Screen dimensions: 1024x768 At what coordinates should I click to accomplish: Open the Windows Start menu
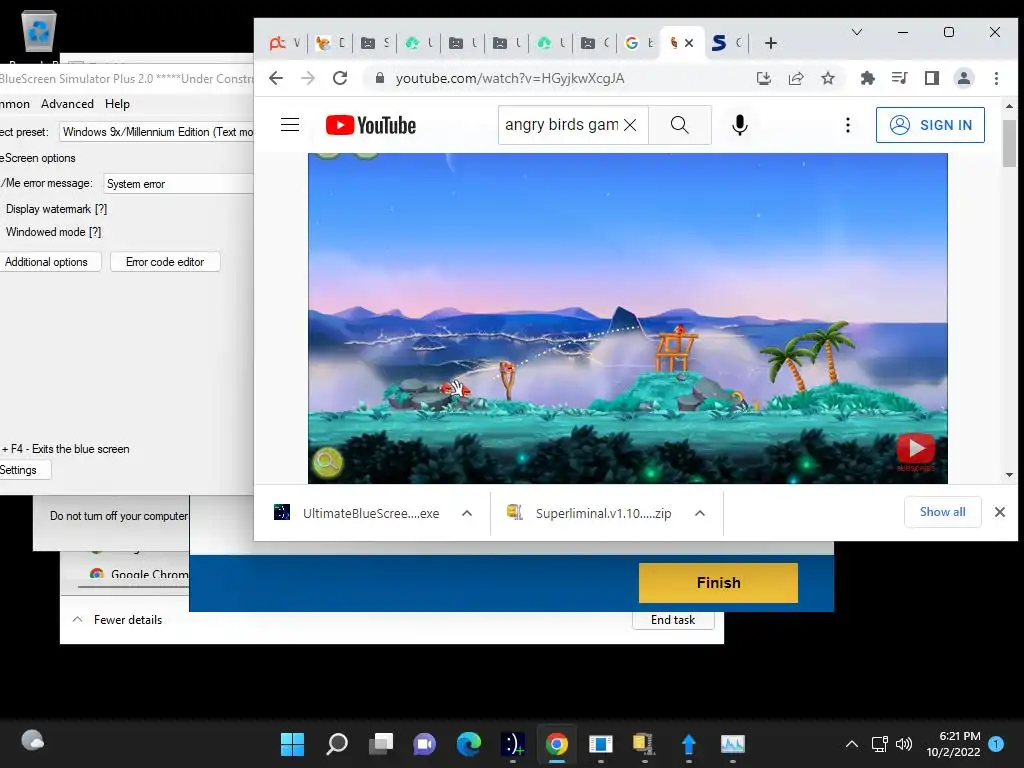pyautogui.click(x=292, y=744)
